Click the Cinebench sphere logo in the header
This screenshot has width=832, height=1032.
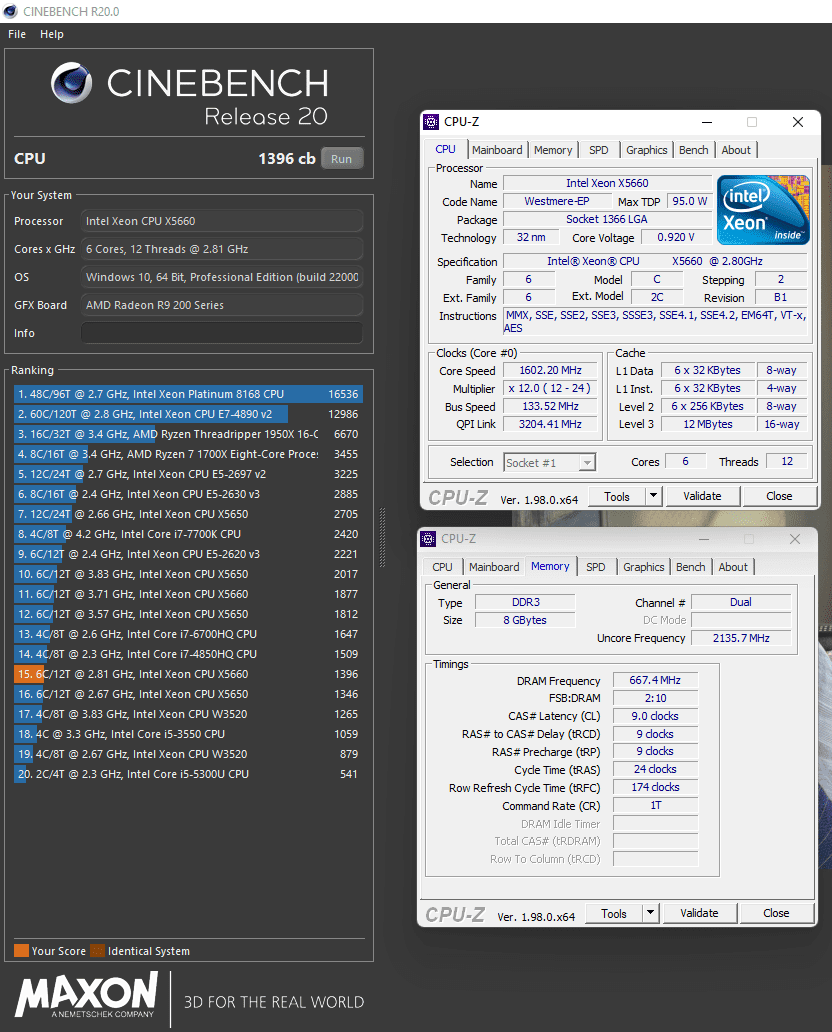[72, 83]
